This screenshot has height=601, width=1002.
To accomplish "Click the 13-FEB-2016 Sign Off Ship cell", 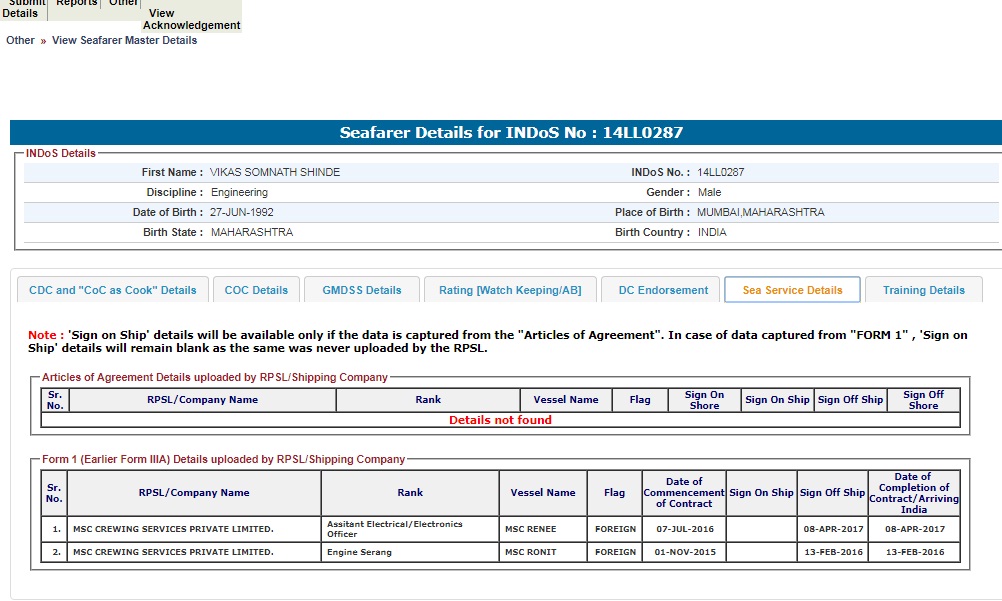I will pyautogui.click(x=832, y=552).
